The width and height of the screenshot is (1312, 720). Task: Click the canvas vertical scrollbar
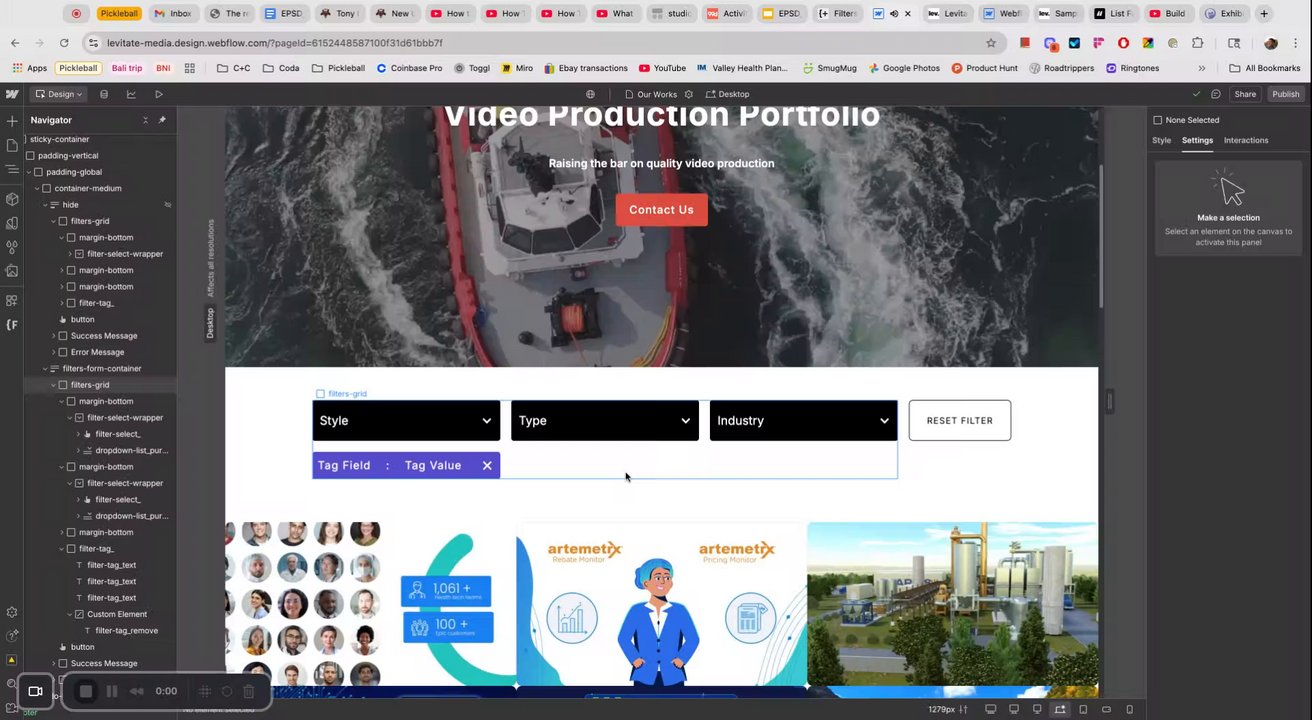point(1101,237)
